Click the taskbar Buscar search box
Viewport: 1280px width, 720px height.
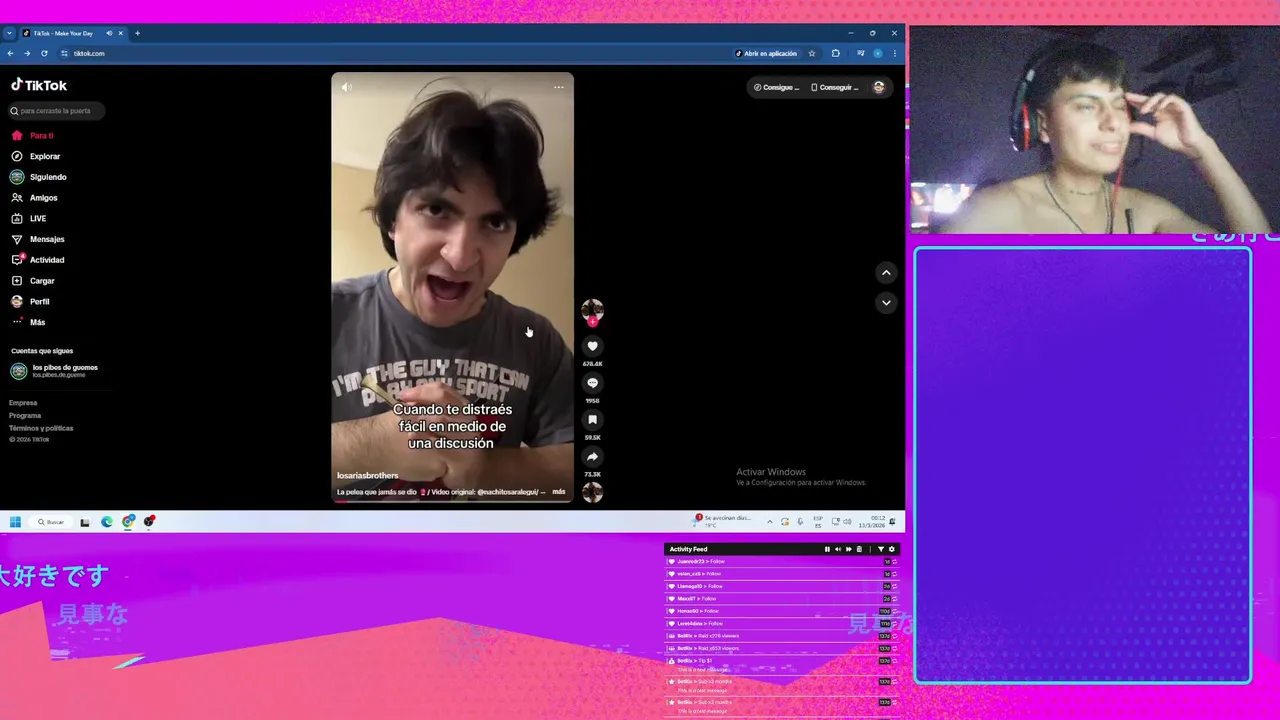tap(50, 522)
